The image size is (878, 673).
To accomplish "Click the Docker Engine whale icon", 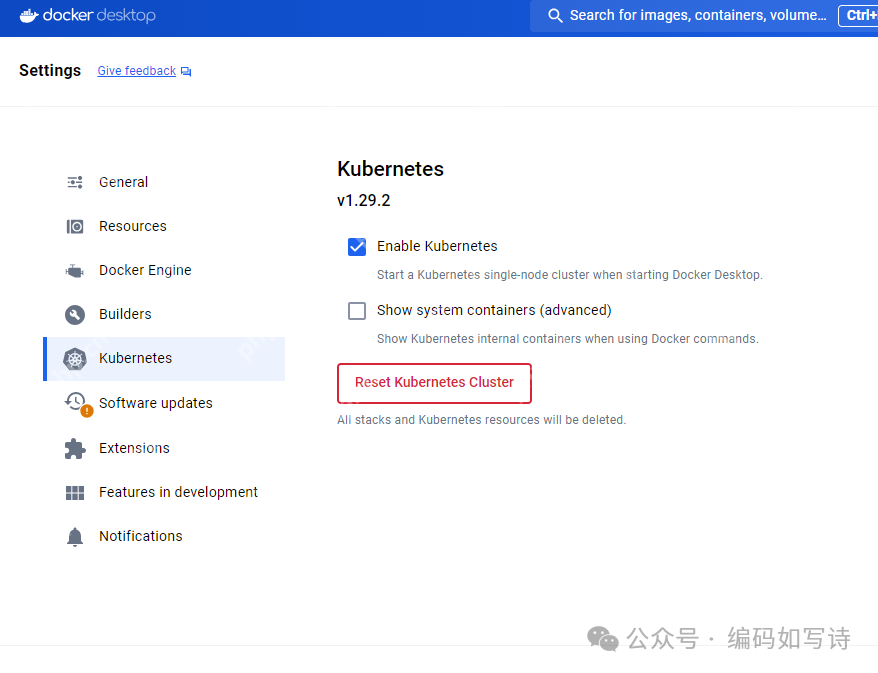I will pyautogui.click(x=75, y=270).
